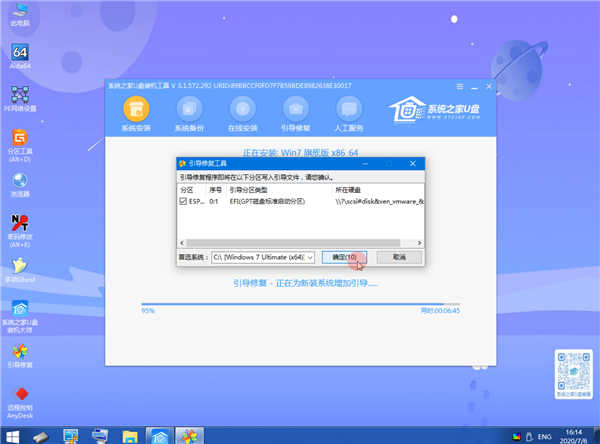Image resolution: width=600 pixels, height=444 pixels.
Task: Switch the ENG input language indicator
Action: [x=544, y=437]
